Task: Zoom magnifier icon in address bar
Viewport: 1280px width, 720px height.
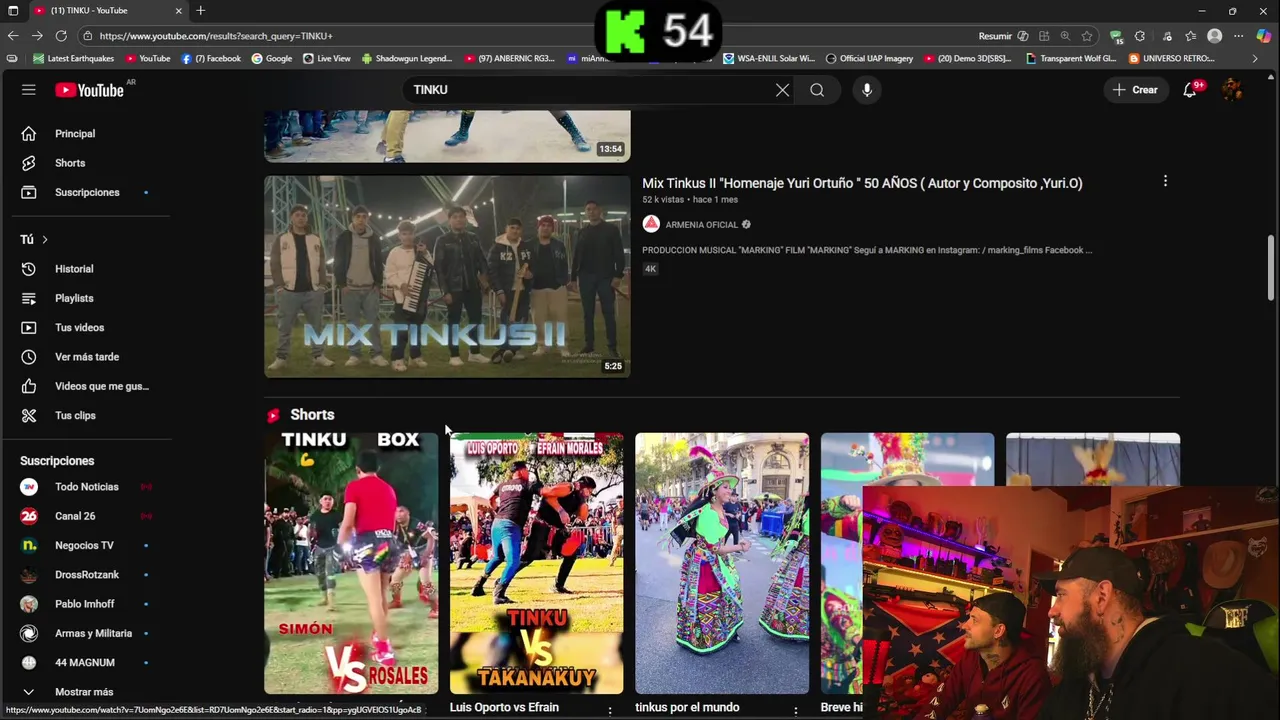Action: click(x=1065, y=36)
